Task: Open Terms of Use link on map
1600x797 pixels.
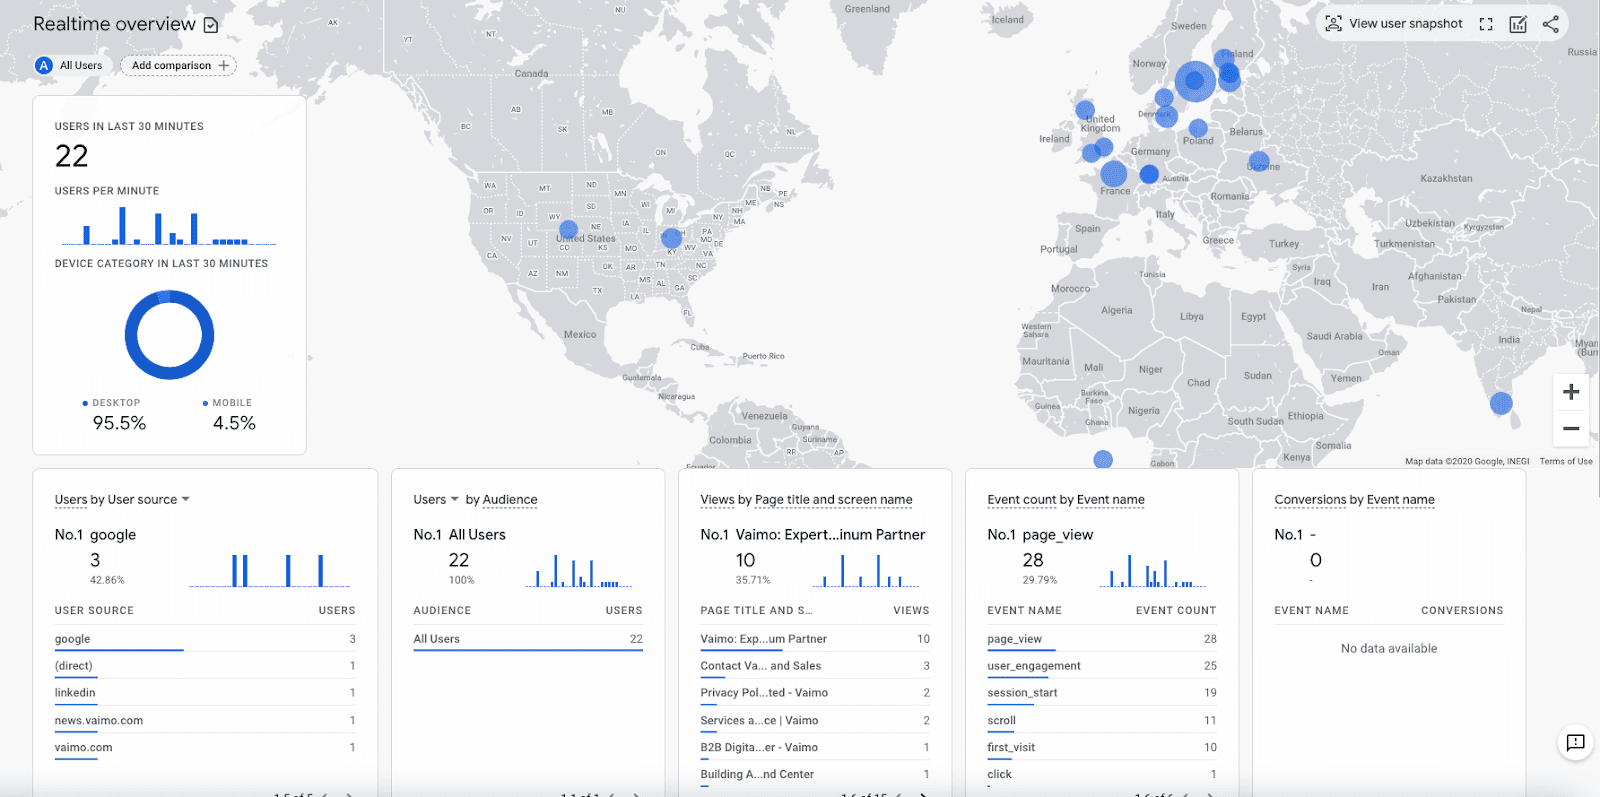Action: 1566,461
